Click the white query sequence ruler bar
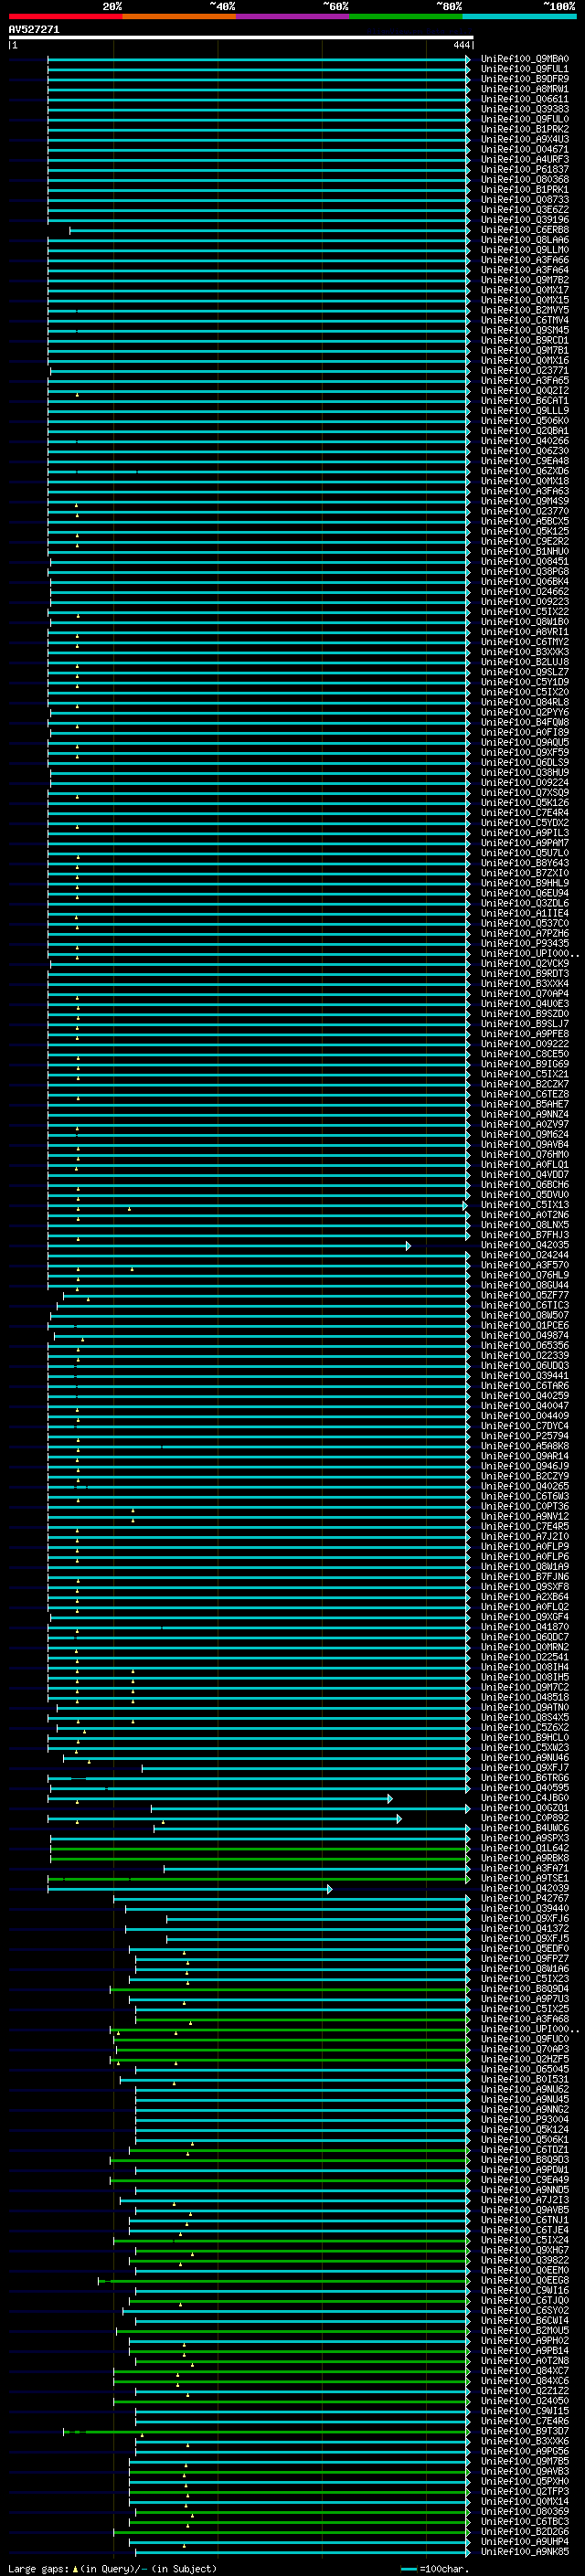The width and height of the screenshot is (585, 2576). [x=241, y=37]
